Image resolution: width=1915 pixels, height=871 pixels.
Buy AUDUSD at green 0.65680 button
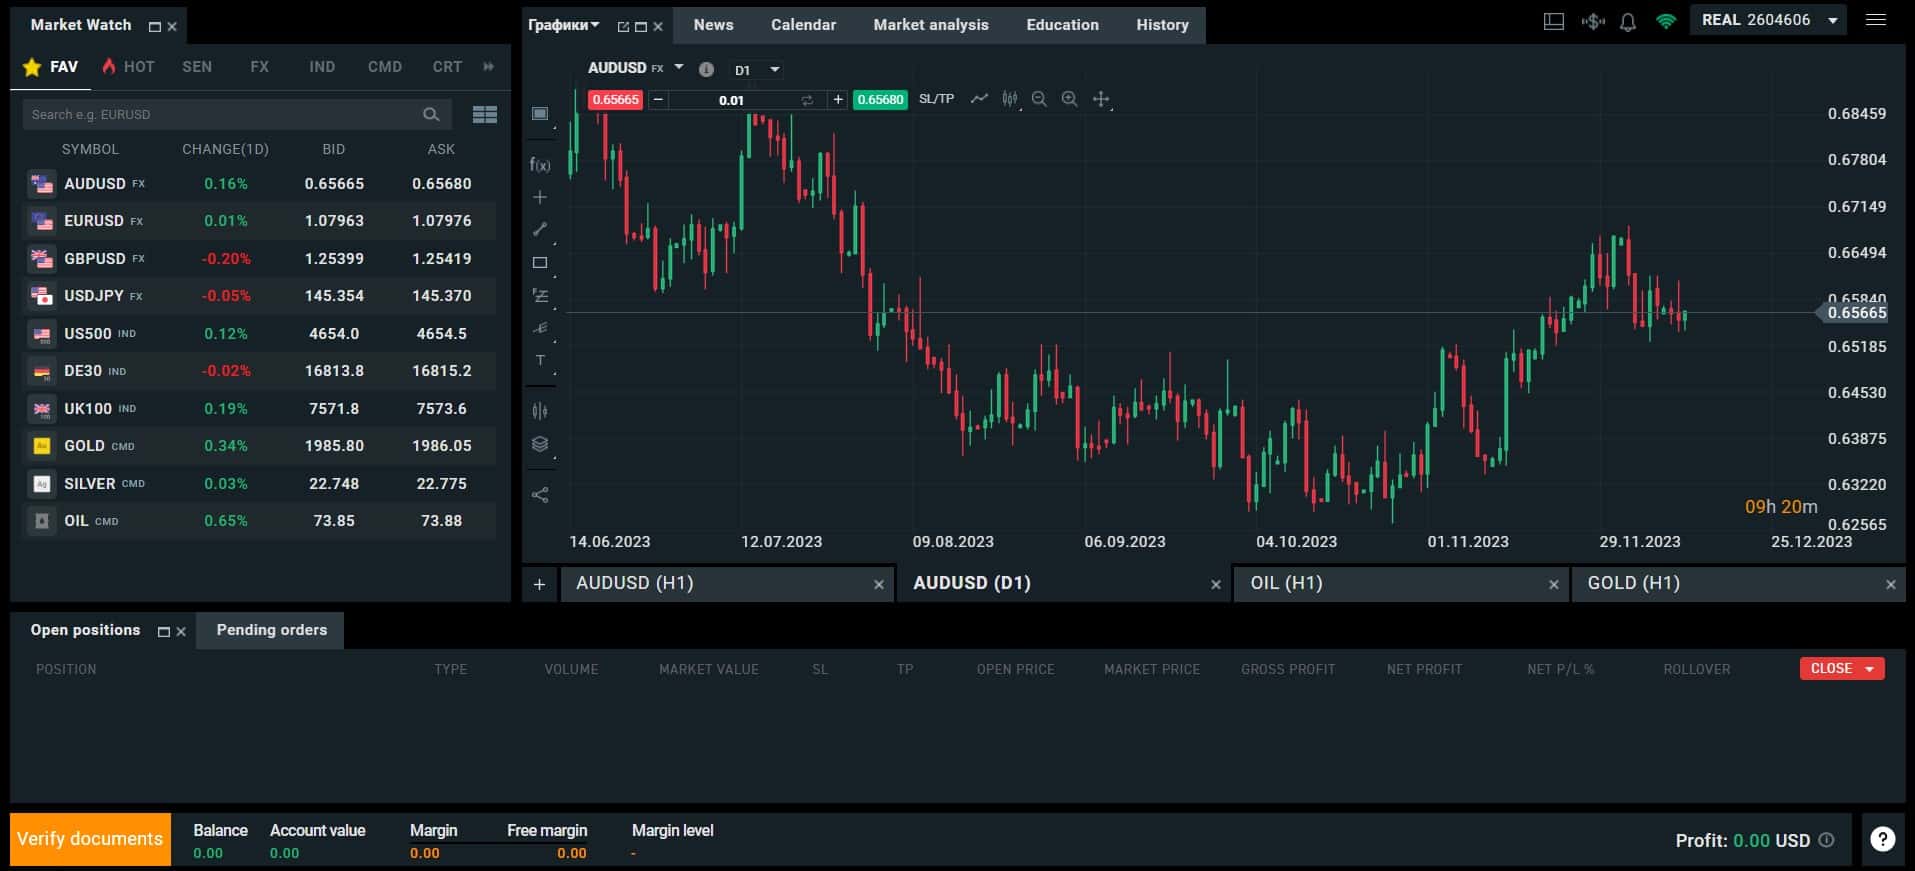880,100
